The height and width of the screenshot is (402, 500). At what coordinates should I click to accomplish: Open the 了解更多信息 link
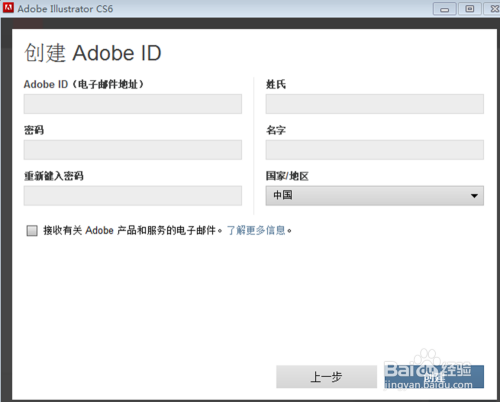click(256, 230)
